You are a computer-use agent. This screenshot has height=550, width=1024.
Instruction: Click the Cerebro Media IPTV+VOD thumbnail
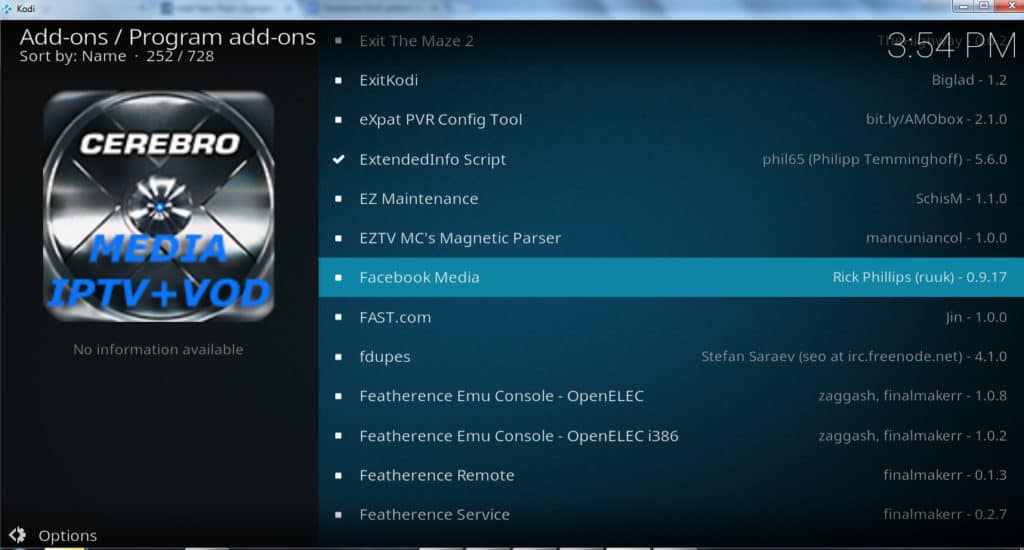(x=159, y=206)
